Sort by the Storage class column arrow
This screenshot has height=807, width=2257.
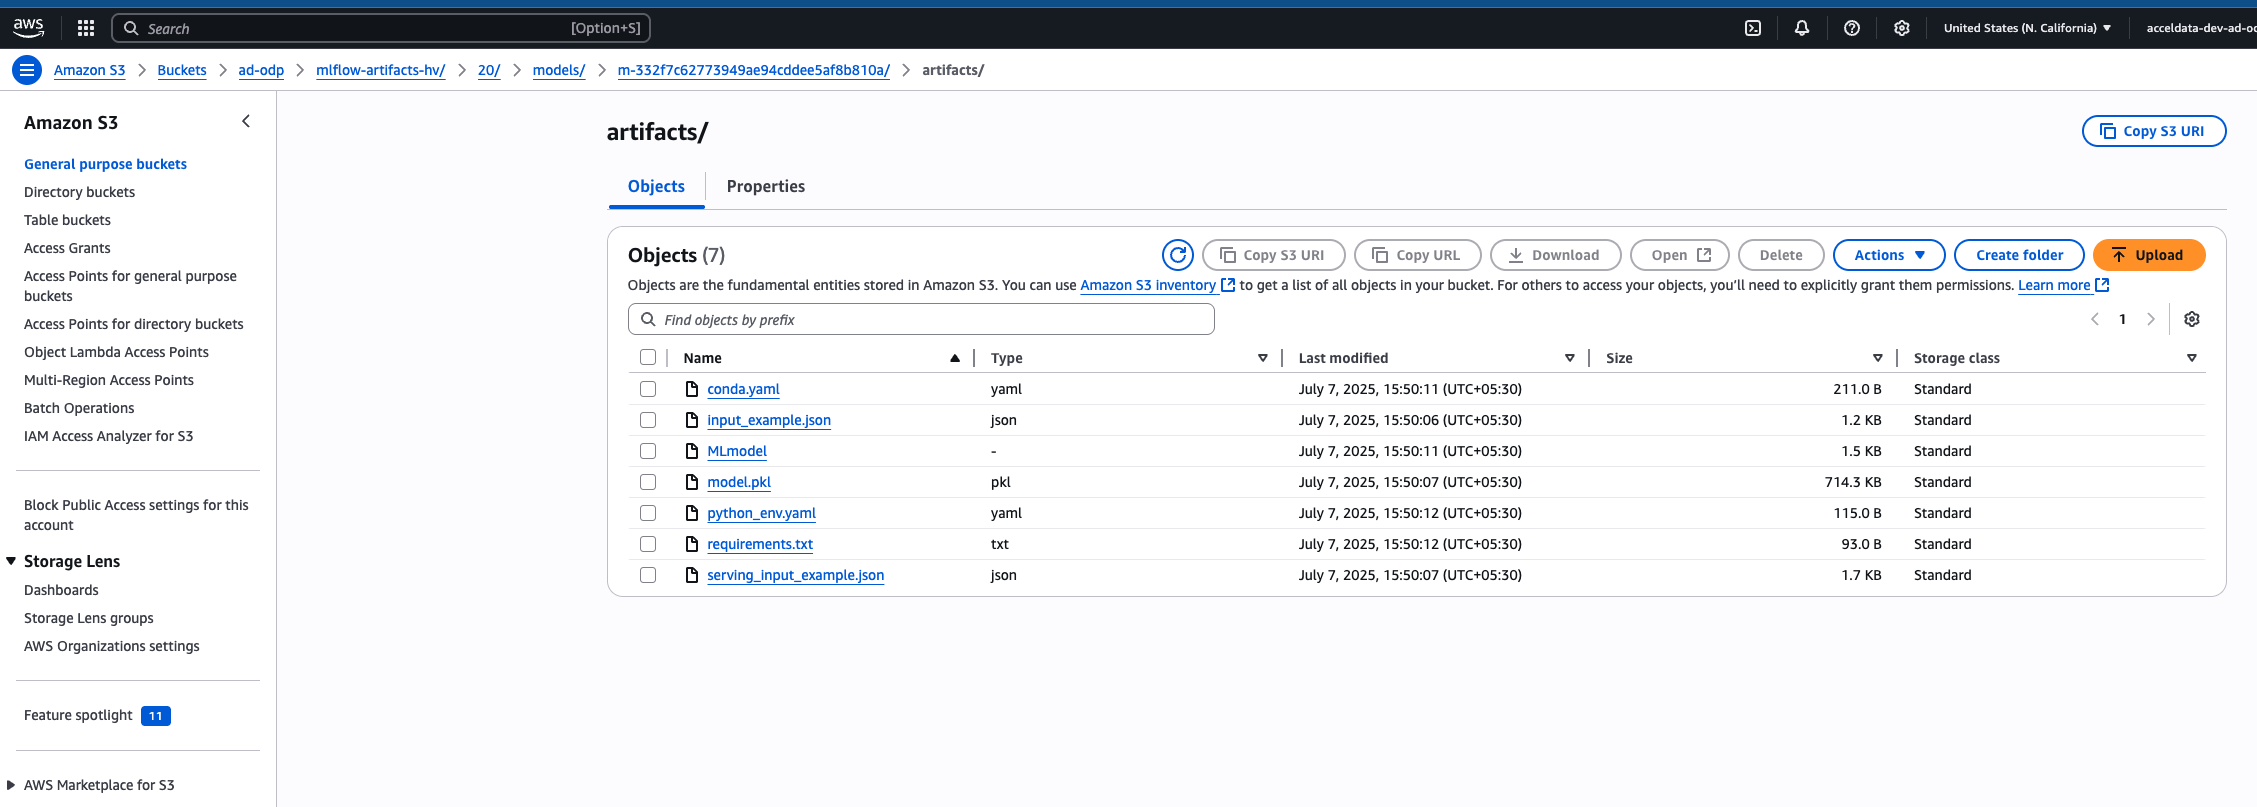[x=2192, y=358]
